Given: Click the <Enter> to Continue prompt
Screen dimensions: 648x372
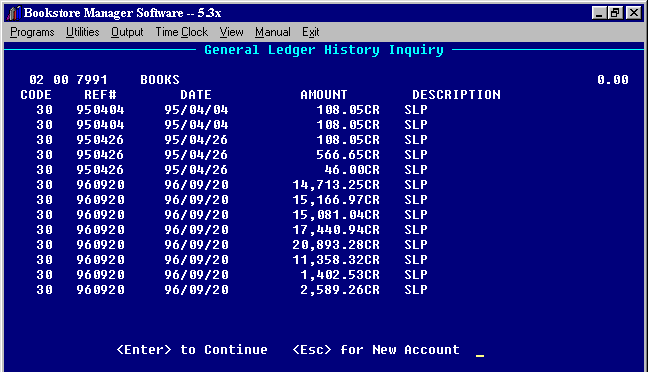Looking at the screenshot, I should 192,350.
